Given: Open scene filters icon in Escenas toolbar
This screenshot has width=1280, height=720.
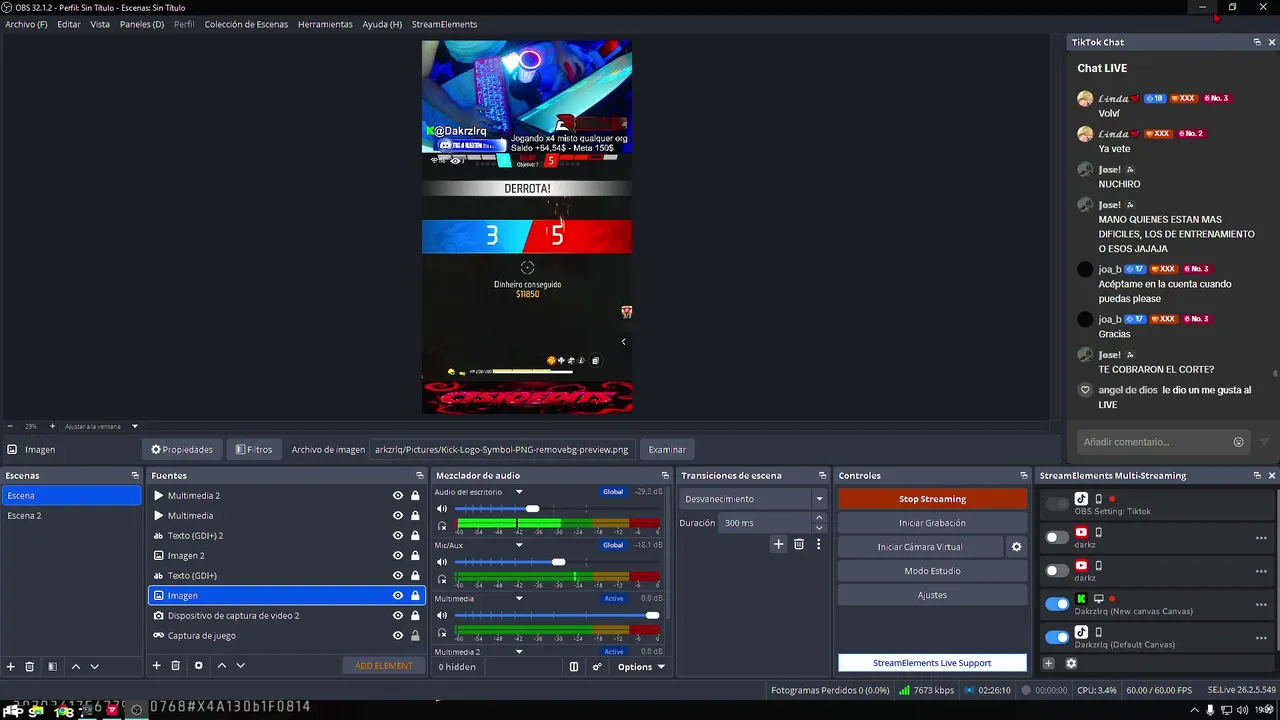Looking at the screenshot, I should pyautogui.click(x=52, y=666).
